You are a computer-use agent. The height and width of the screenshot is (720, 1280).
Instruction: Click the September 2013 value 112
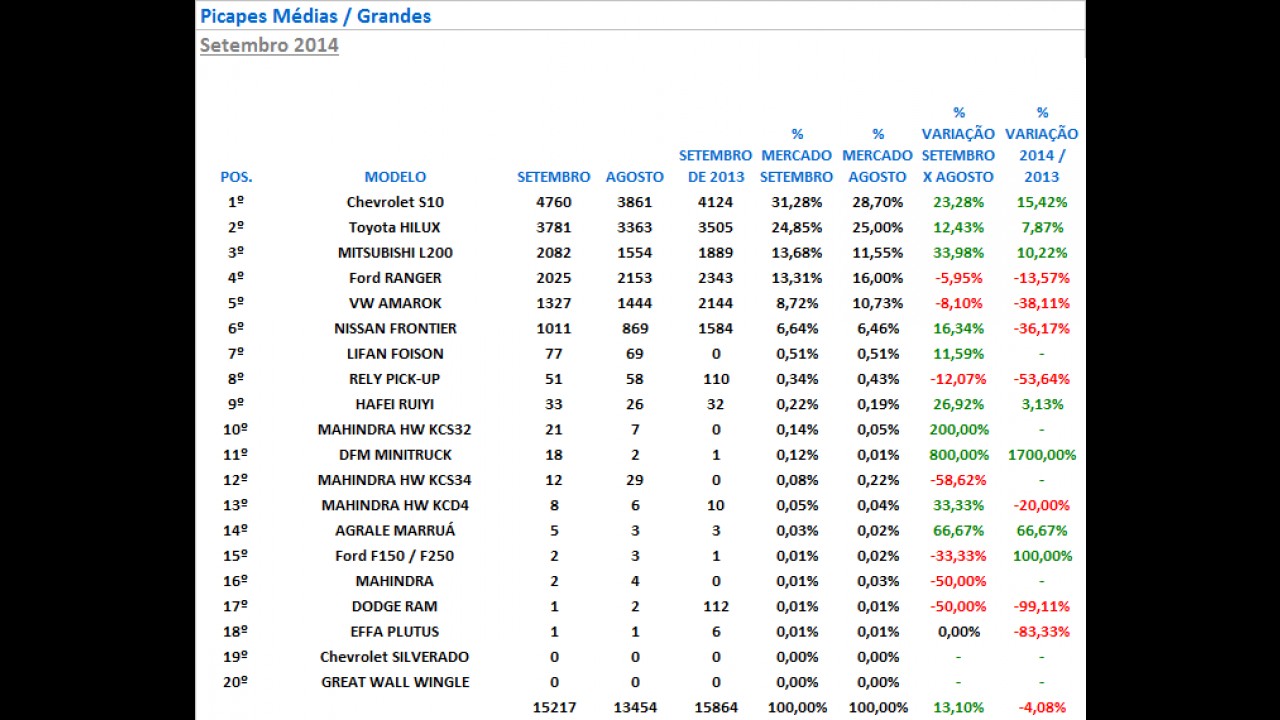tap(715, 606)
